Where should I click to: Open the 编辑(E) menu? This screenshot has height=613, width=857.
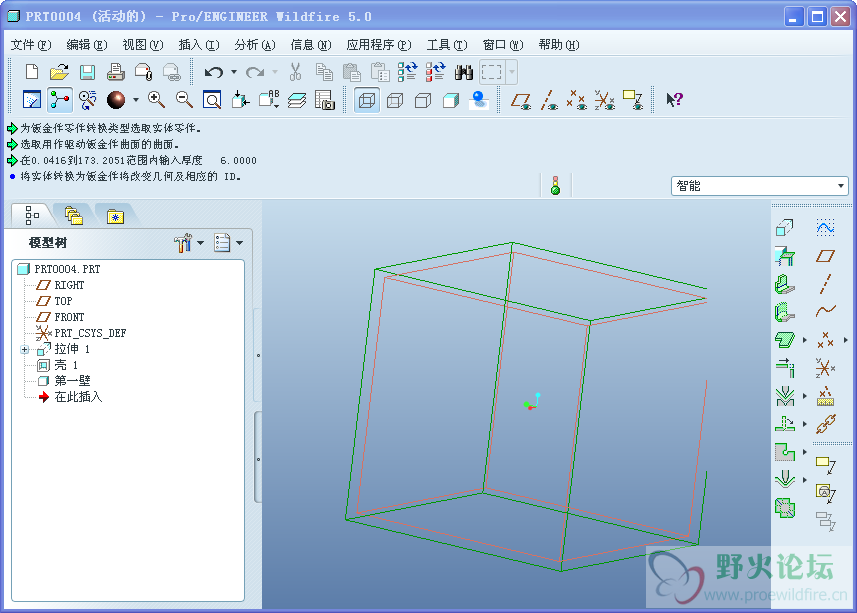[x=87, y=45]
